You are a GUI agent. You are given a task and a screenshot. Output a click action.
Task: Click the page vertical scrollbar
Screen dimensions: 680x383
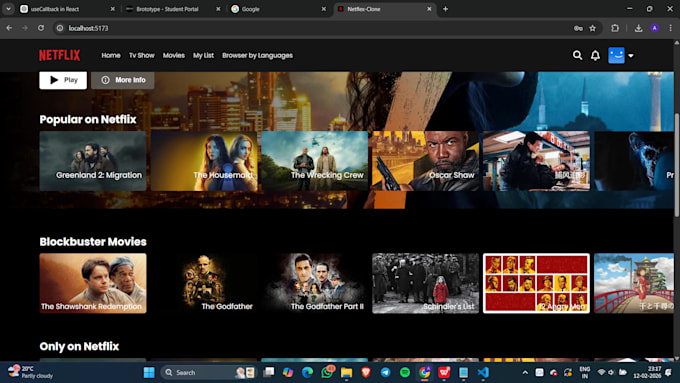[x=676, y=165]
